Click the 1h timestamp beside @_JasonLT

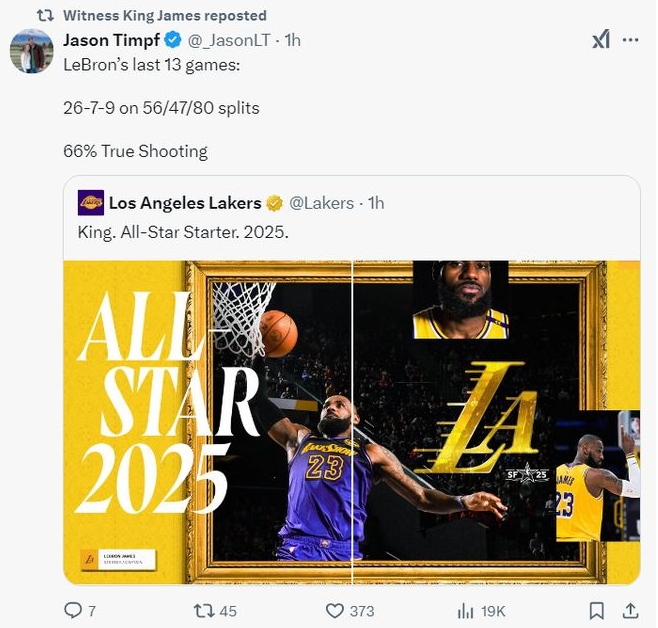[292, 40]
